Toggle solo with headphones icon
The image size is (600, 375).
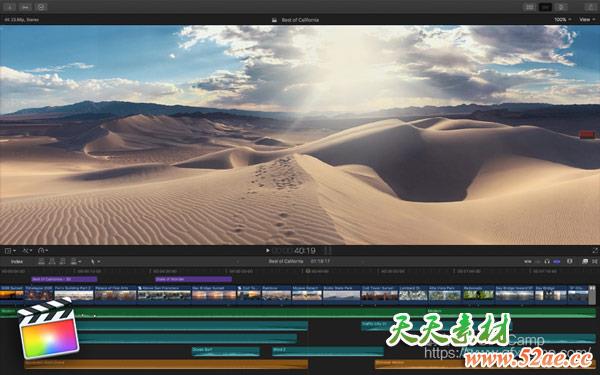coord(547,261)
